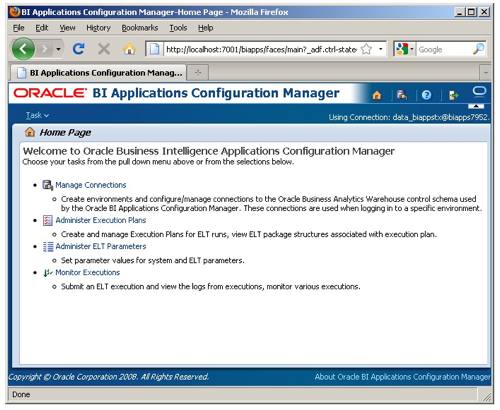Open the list all tabs dropdown
The image size is (500, 410).
tap(485, 73)
